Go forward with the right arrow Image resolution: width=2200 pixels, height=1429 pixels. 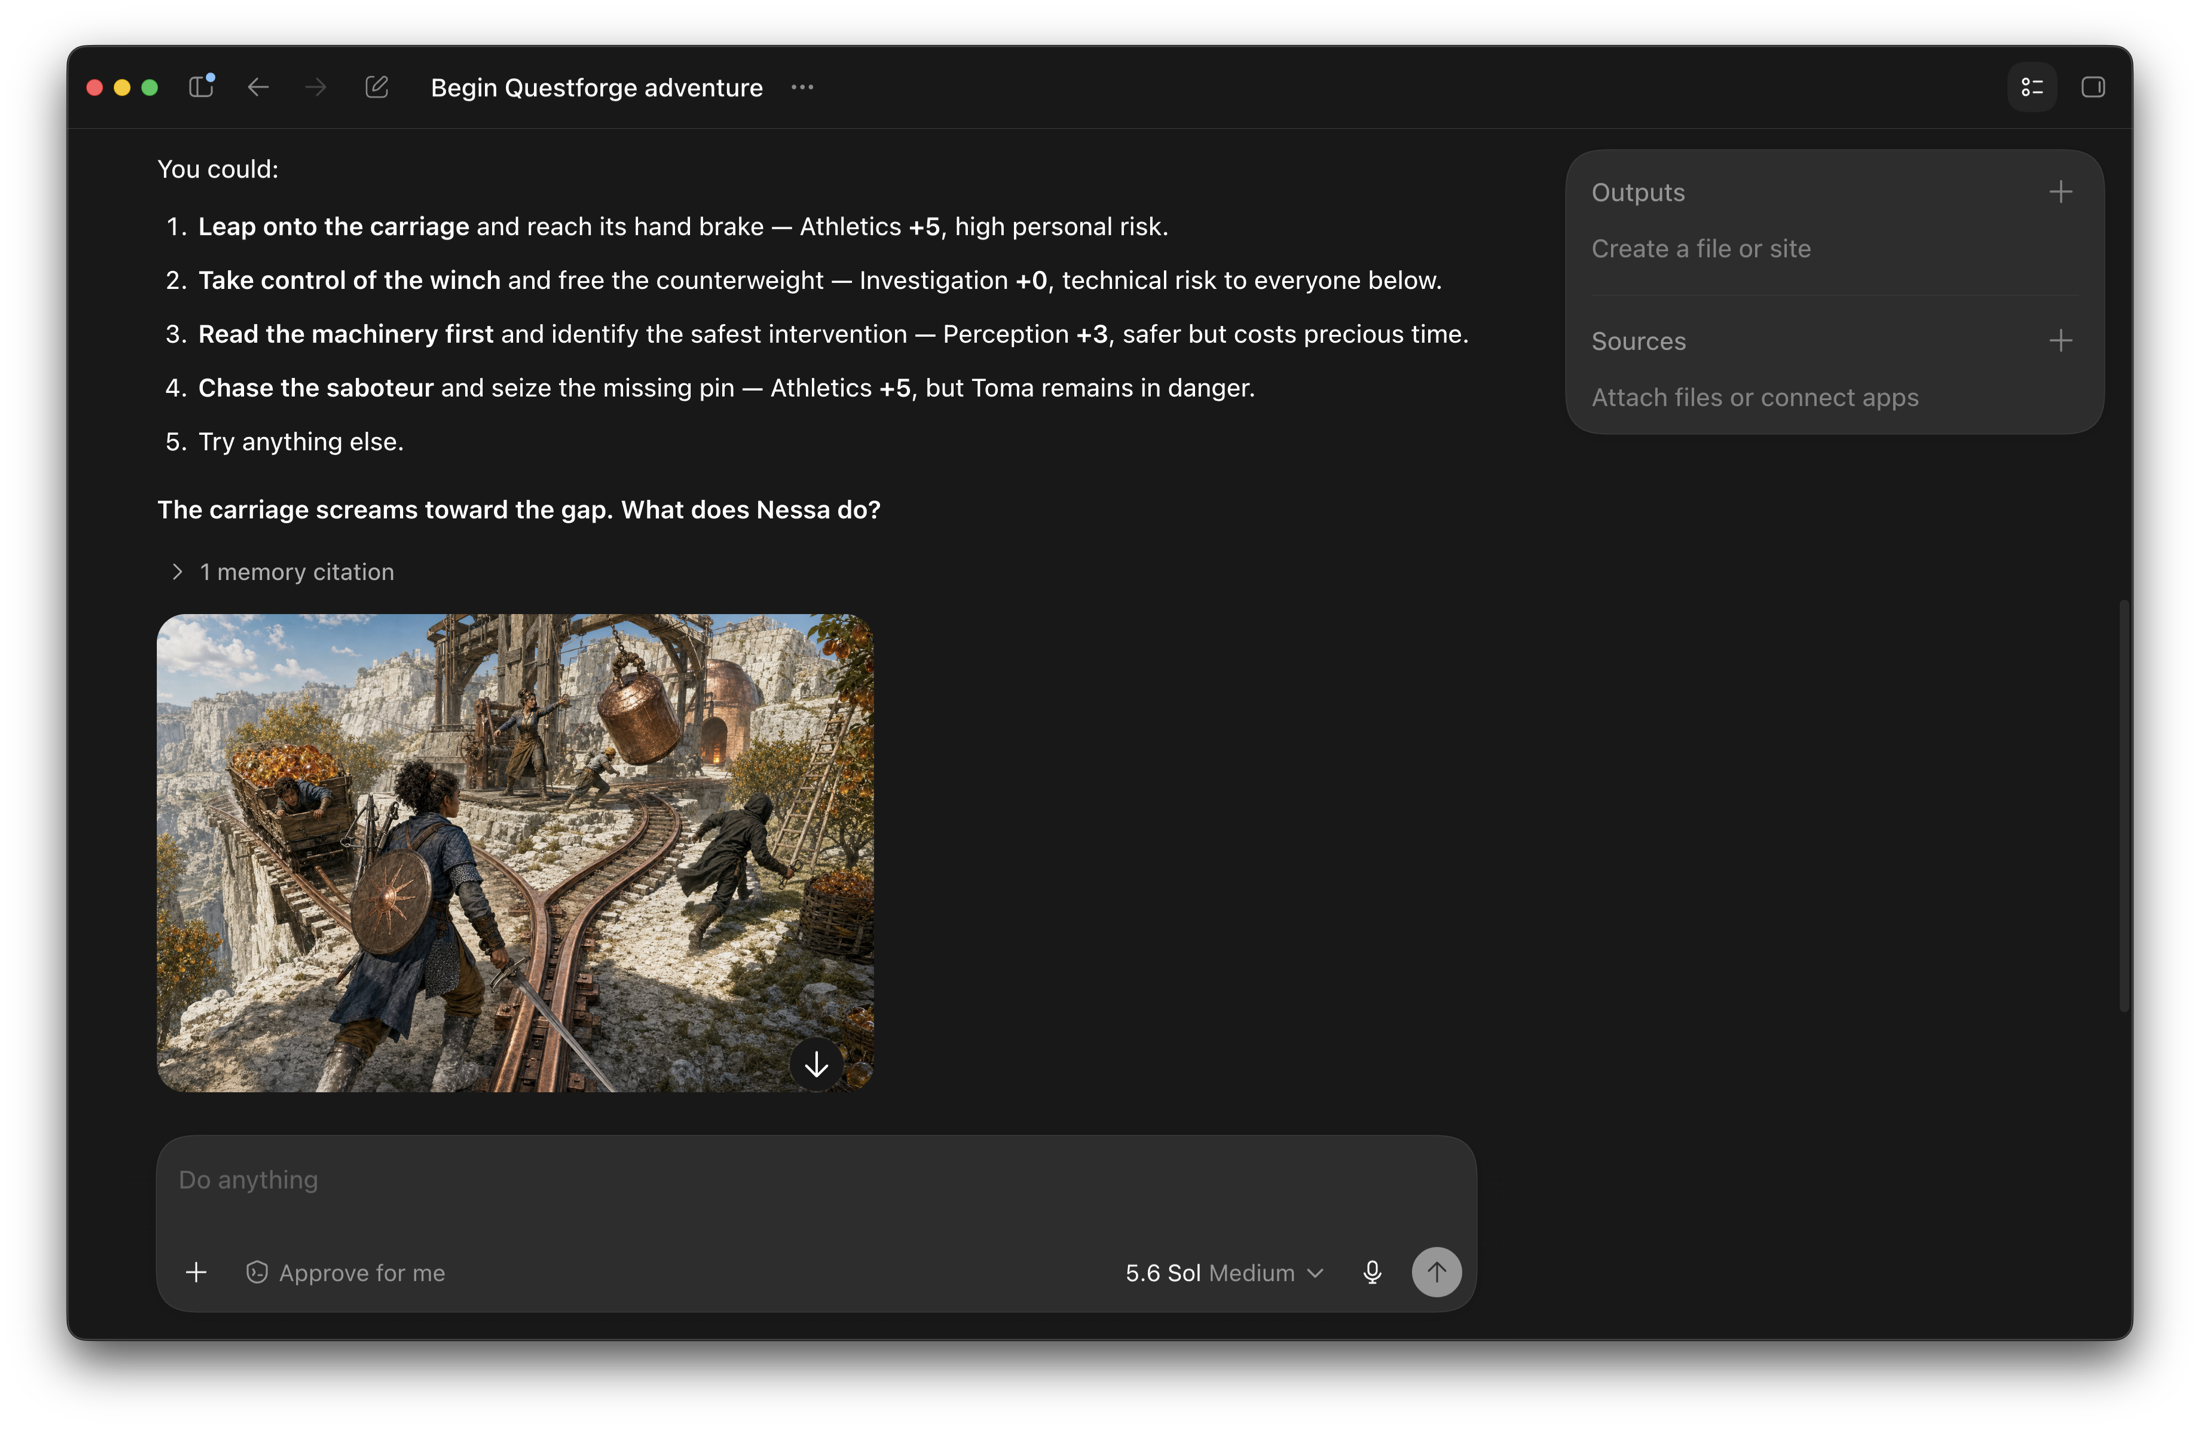point(316,87)
